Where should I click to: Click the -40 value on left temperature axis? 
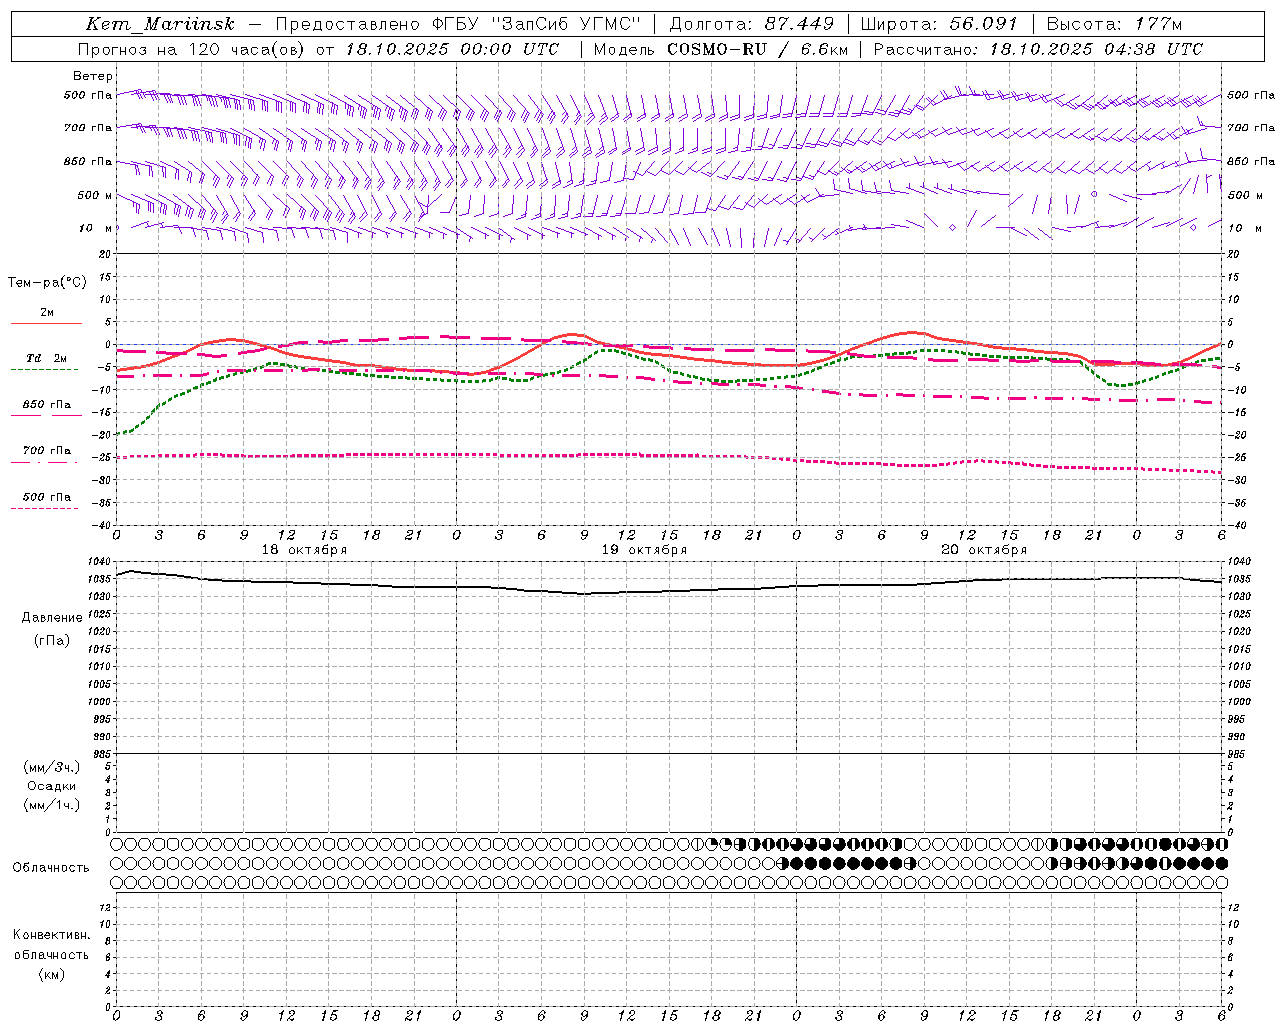103,526
